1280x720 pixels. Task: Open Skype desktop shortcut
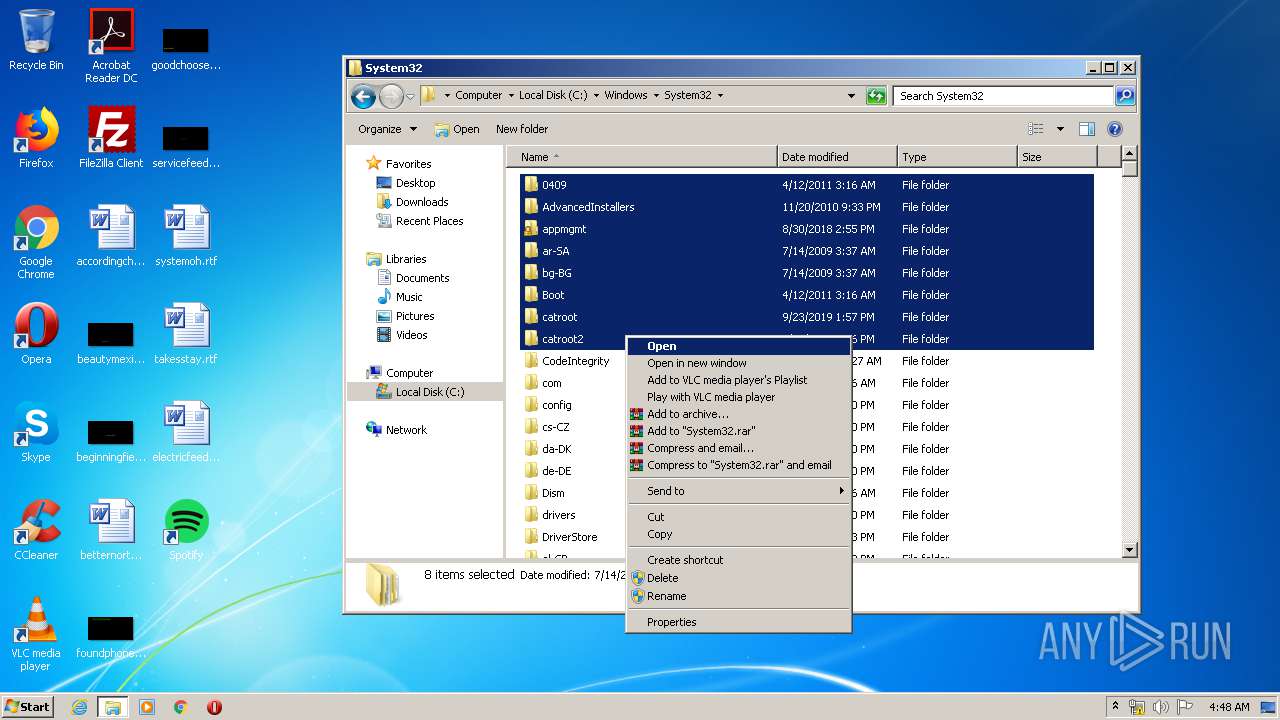[x=36, y=432]
